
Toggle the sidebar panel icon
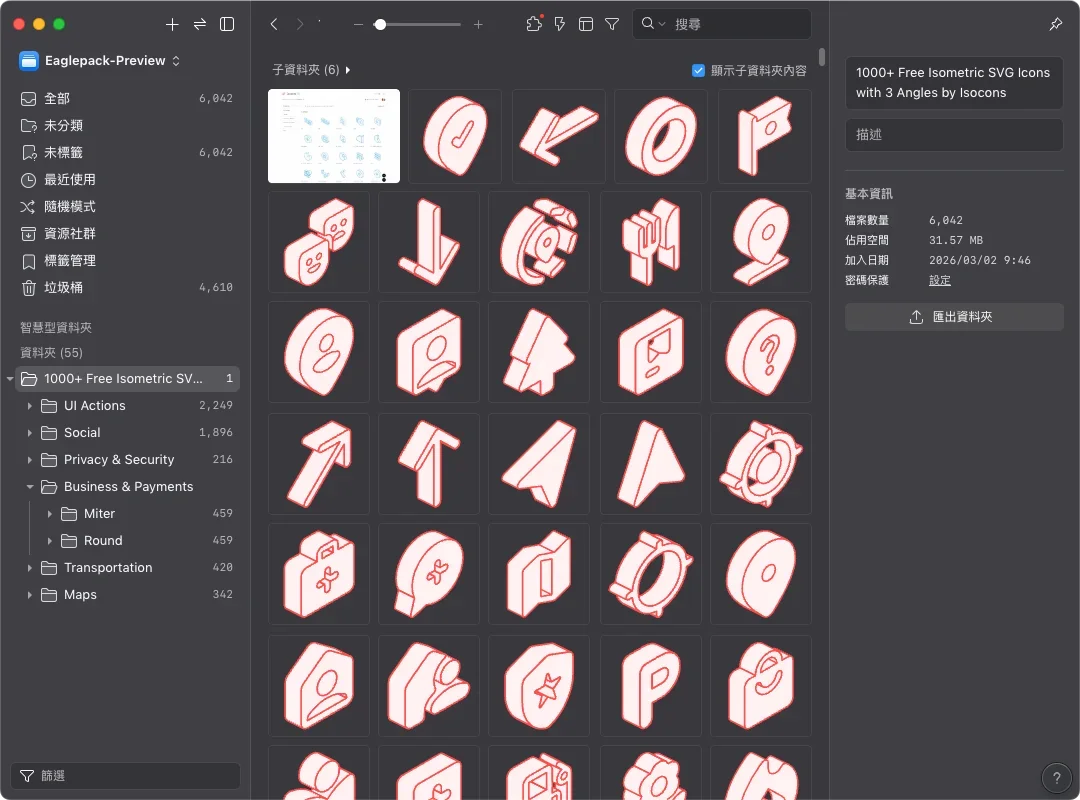tap(227, 24)
